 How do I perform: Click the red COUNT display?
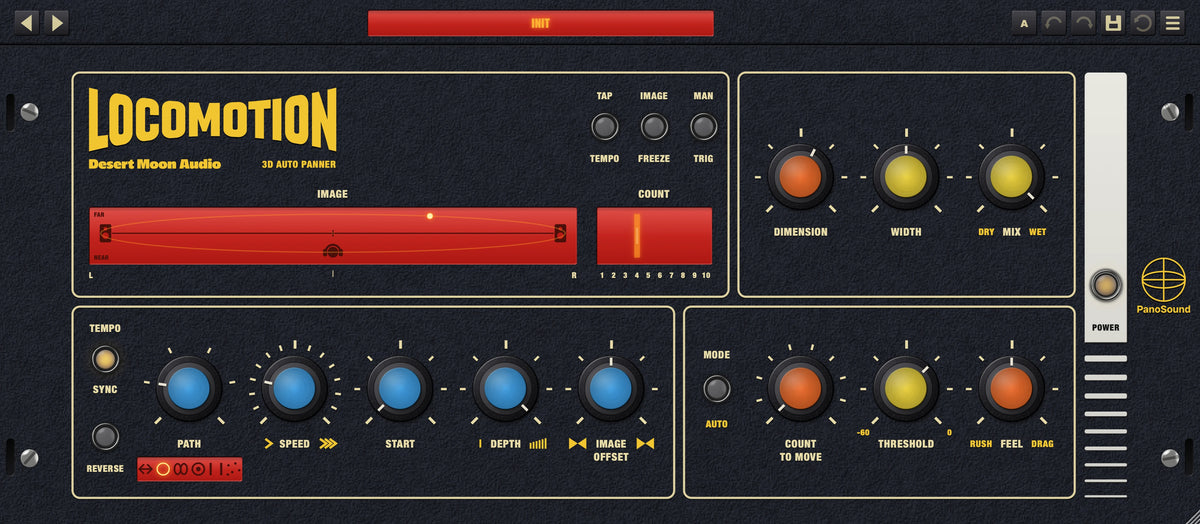(x=654, y=236)
